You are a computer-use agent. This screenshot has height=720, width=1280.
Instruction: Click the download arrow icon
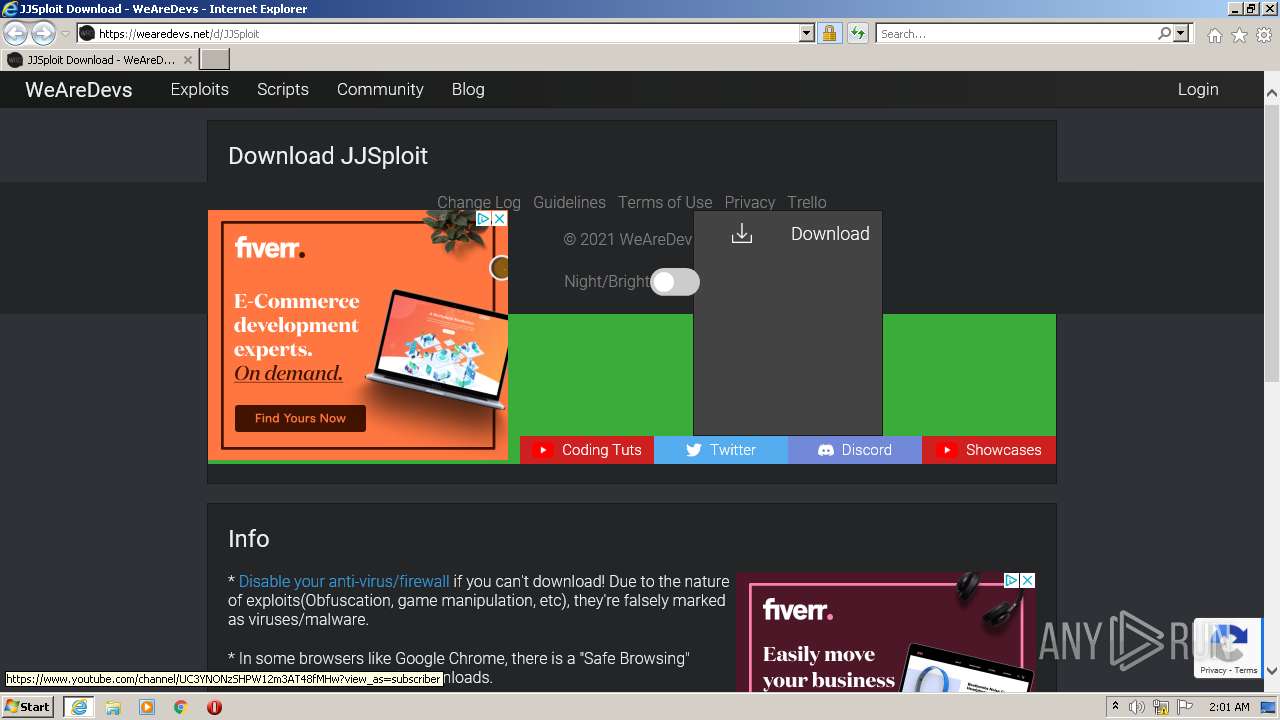(x=741, y=234)
